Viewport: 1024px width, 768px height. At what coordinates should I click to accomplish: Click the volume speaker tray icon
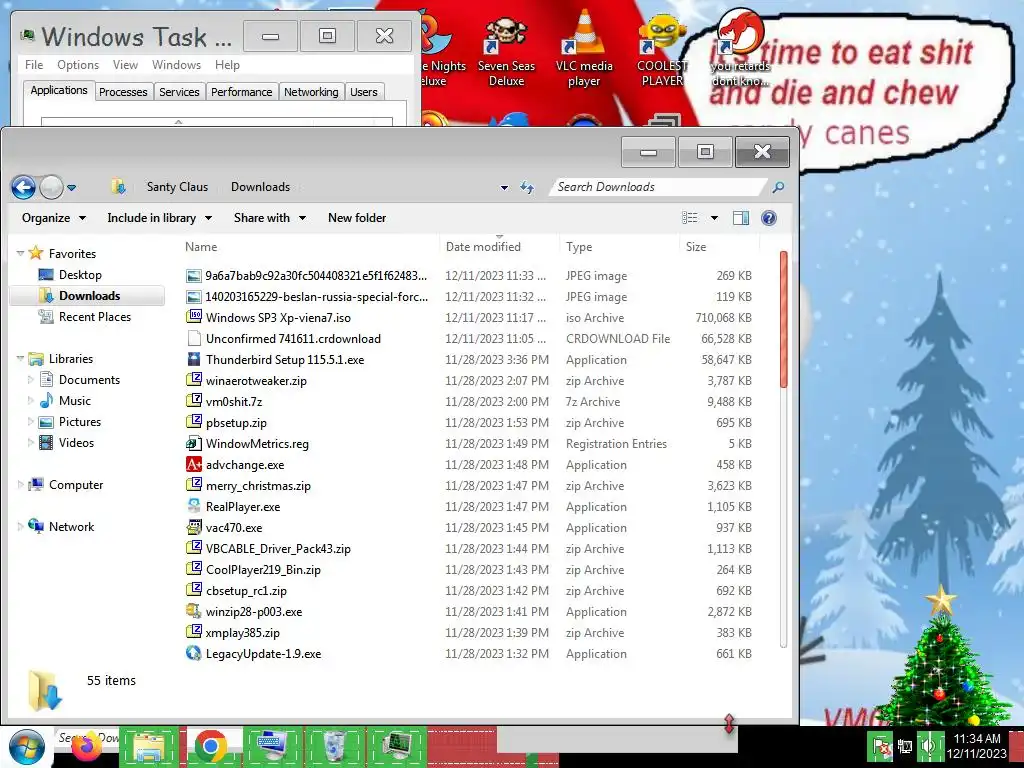[927, 746]
